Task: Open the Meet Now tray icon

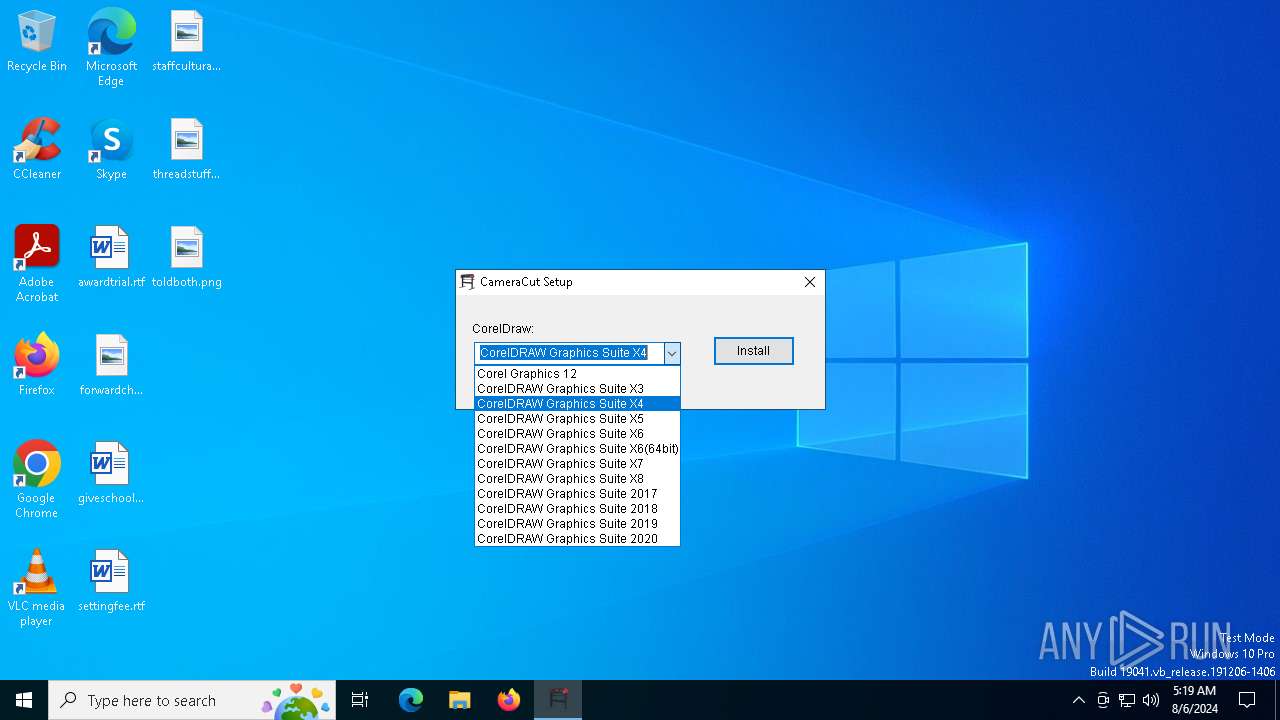Action: point(1103,700)
